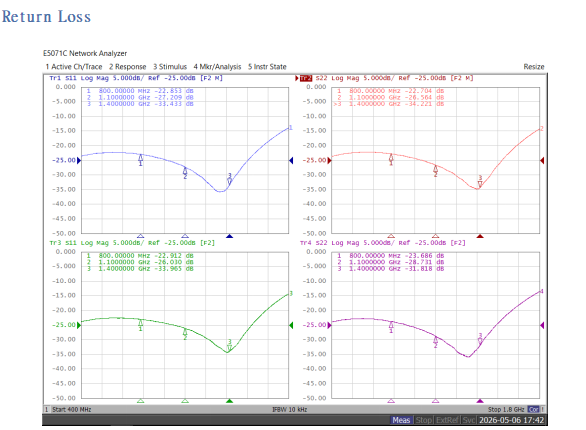Screen dimensions: 586x430
Task: Open the Stimulus menu
Action: coord(170,66)
